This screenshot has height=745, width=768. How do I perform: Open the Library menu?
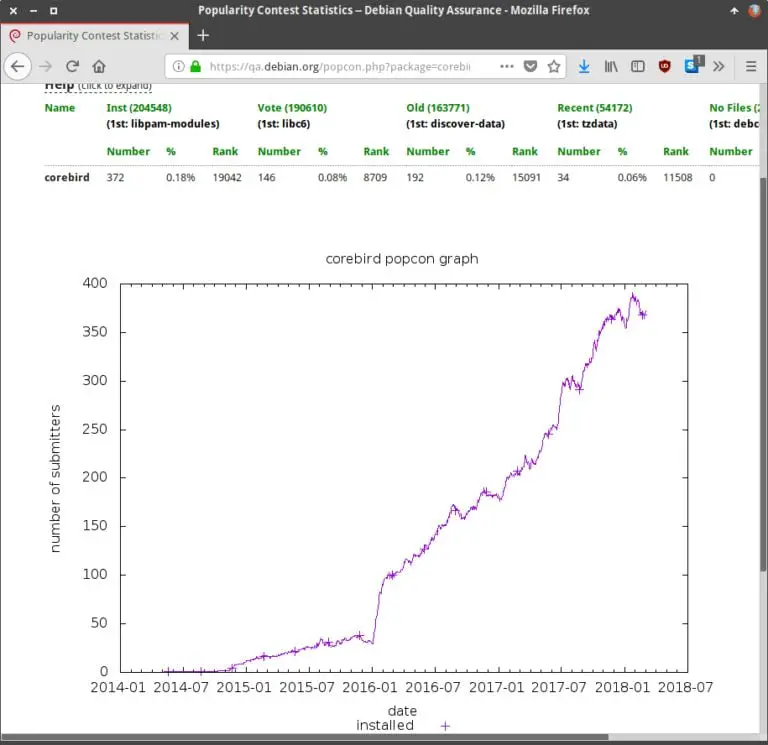(x=611, y=66)
